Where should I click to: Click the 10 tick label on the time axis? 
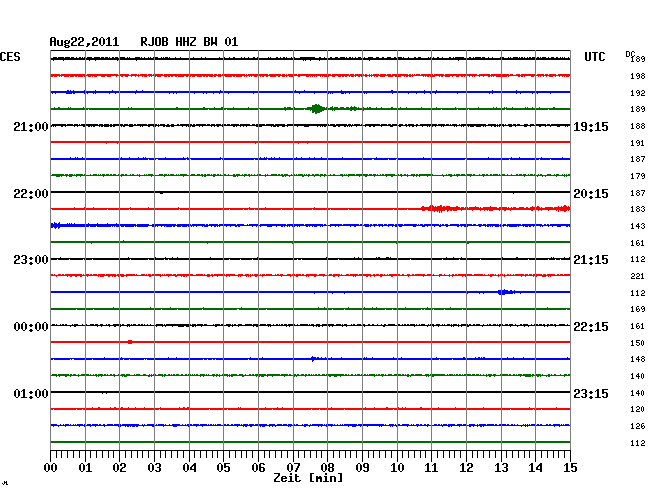[x=397, y=468]
